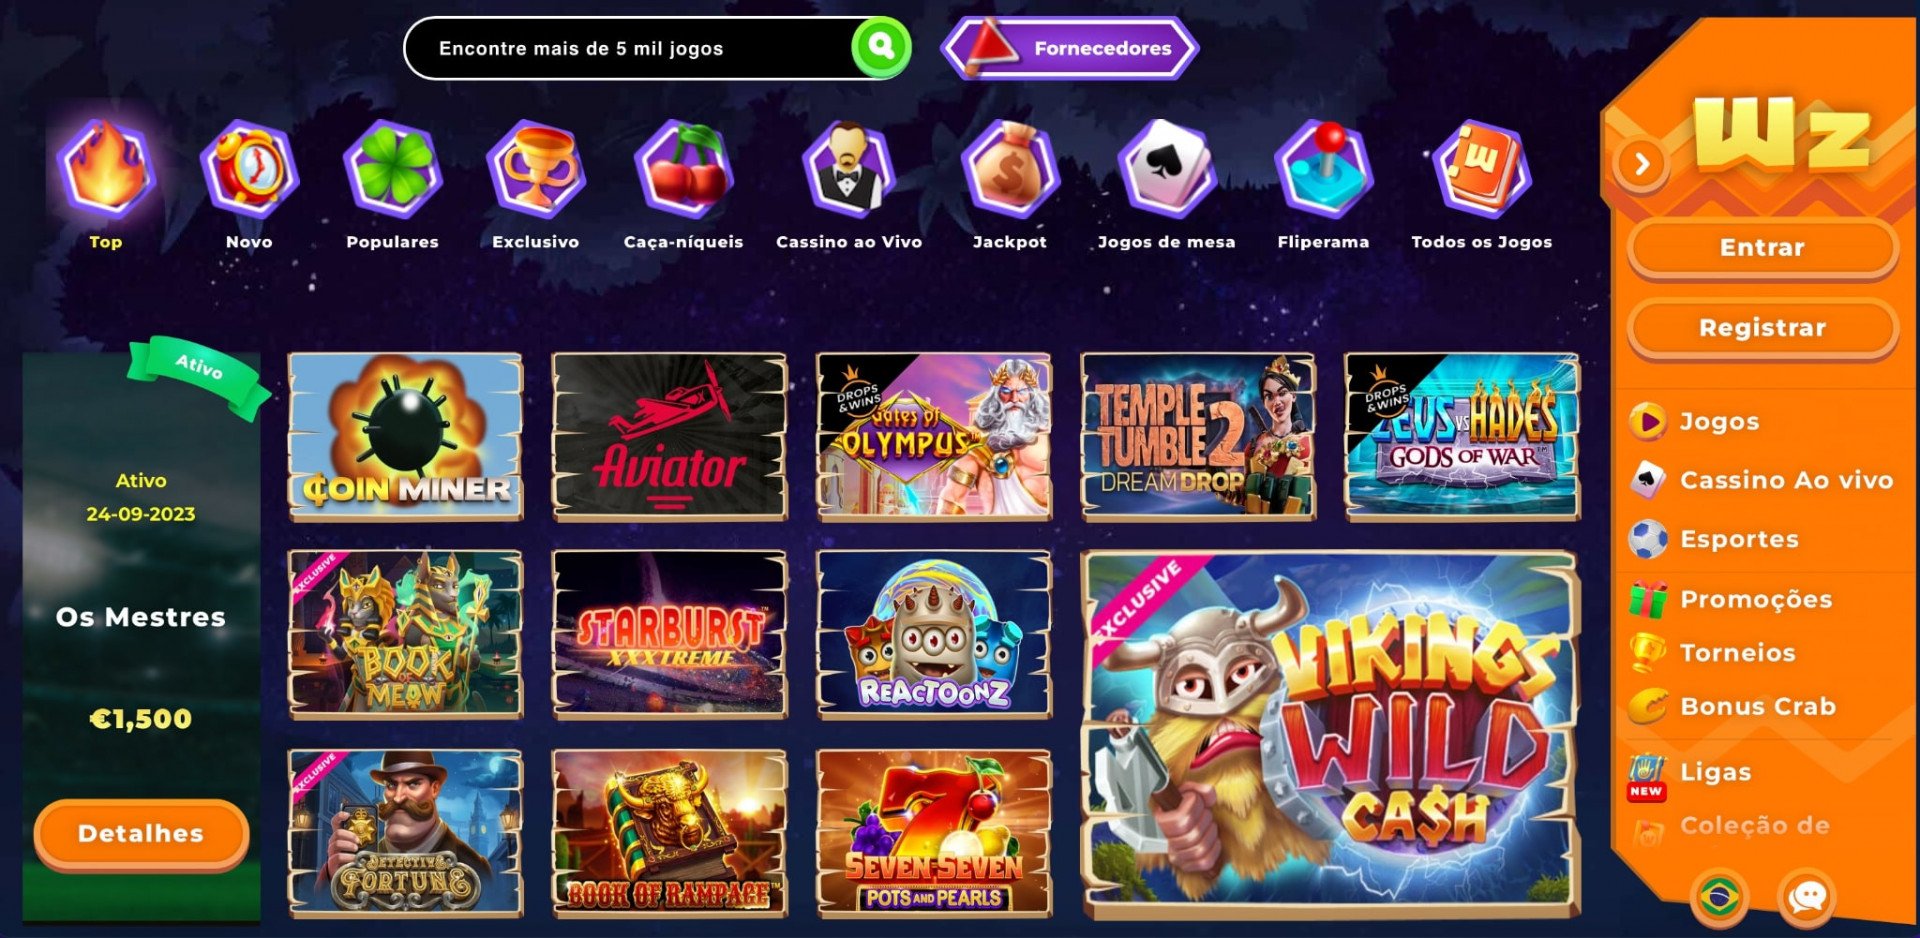This screenshot has width=1920, height=938.
Task: Go to Esportes in the sidebar
Action: (x=1739, y=539)
